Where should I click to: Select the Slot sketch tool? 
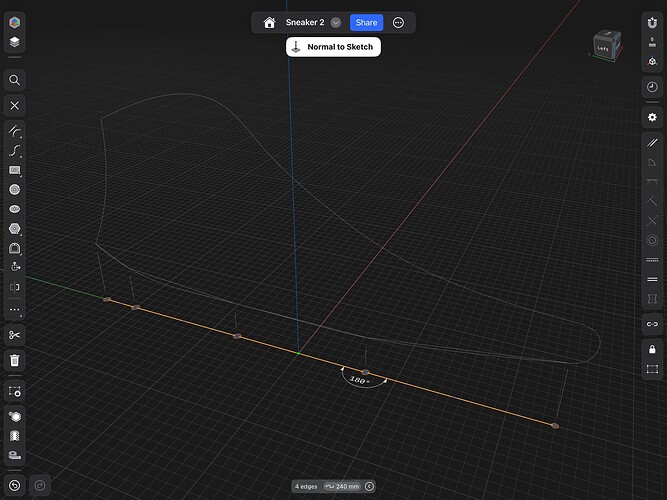pyautogui.click(x=14, y=248)
